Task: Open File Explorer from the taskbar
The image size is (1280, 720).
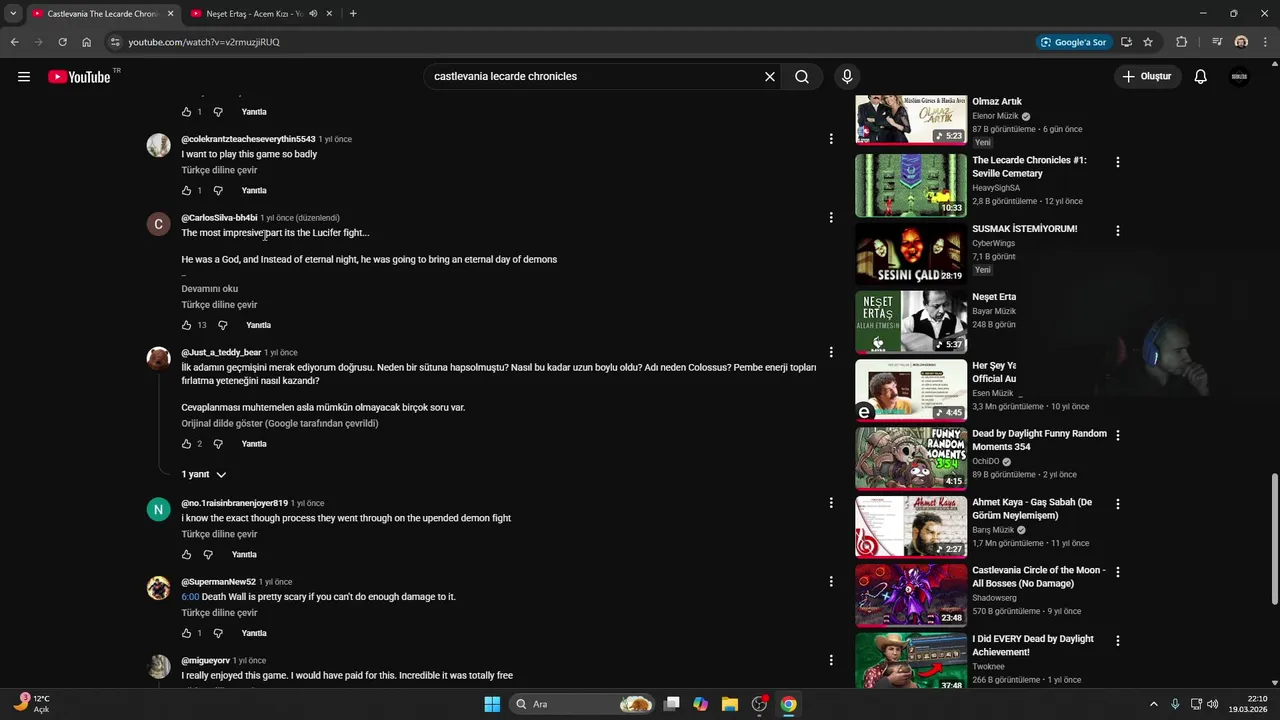Action: (730, 704)
